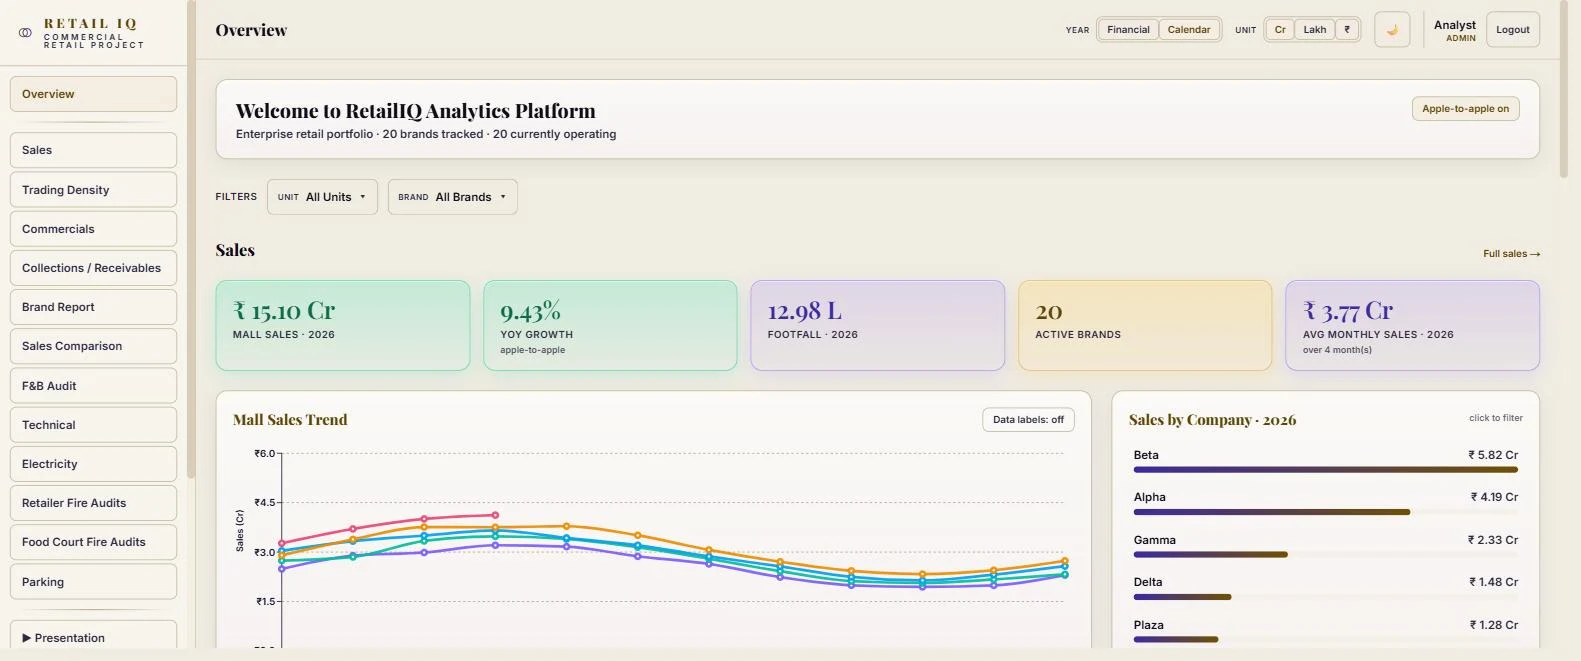Click the Welcome to RetailIQ heading
The width and height of the screenshot is (1581, 661).
tap(415, 111)
